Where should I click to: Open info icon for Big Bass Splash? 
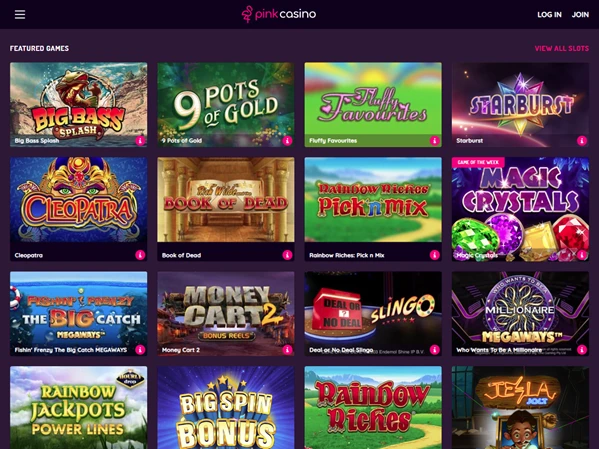click(x=140, y=140)
